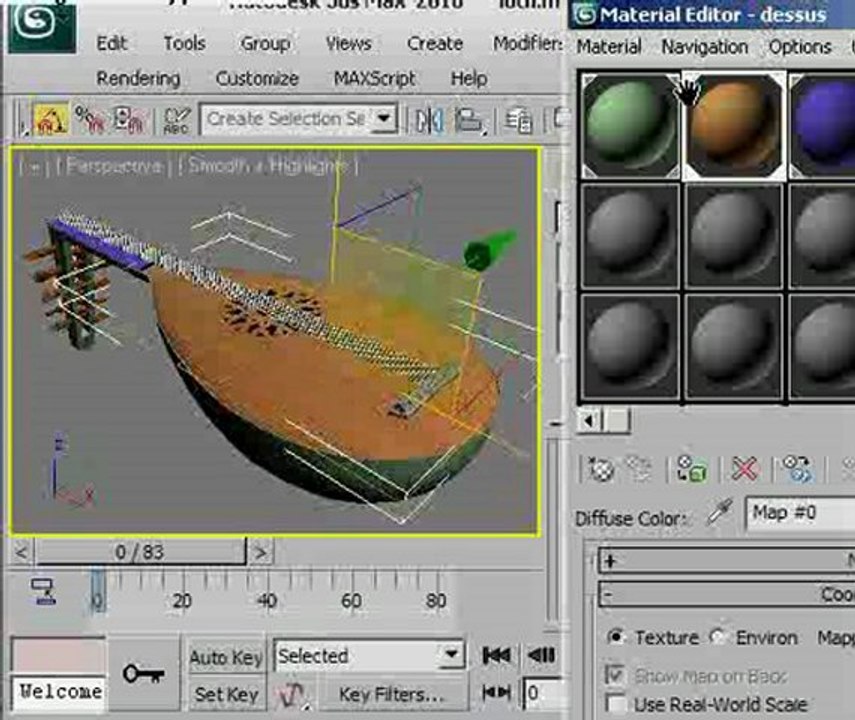
Task: Collapse the Coordinates rollout minus sign
Action: (607, 595)
